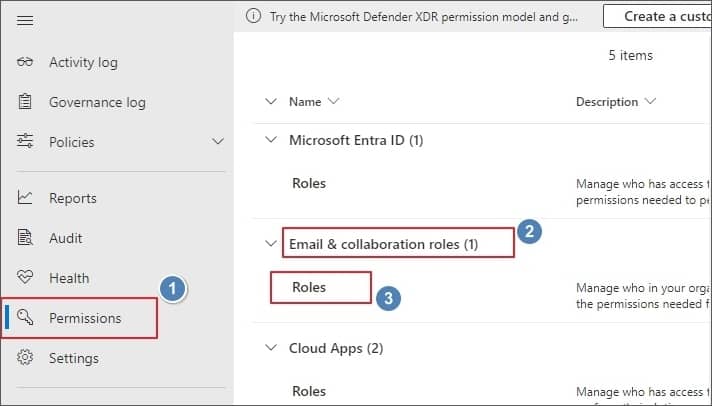The height and width of the screenshot is (406, 712).
Task: Click the Reports chart icon
Action: [25, 198]
